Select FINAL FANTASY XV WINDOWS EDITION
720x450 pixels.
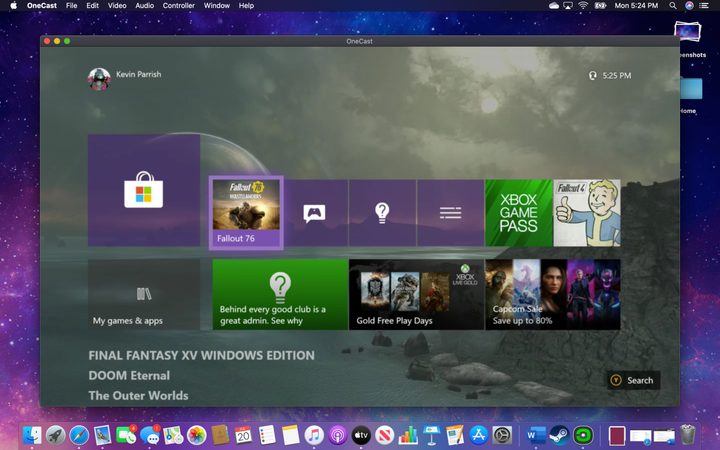(x=202, y=355)
